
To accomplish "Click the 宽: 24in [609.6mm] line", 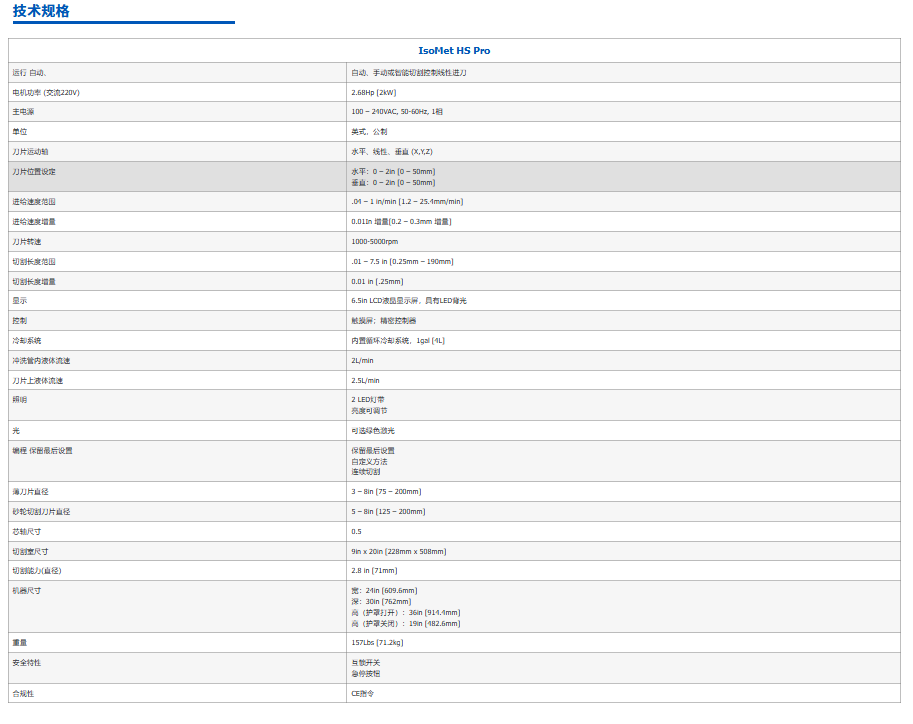I will click(x=384, y=591).
